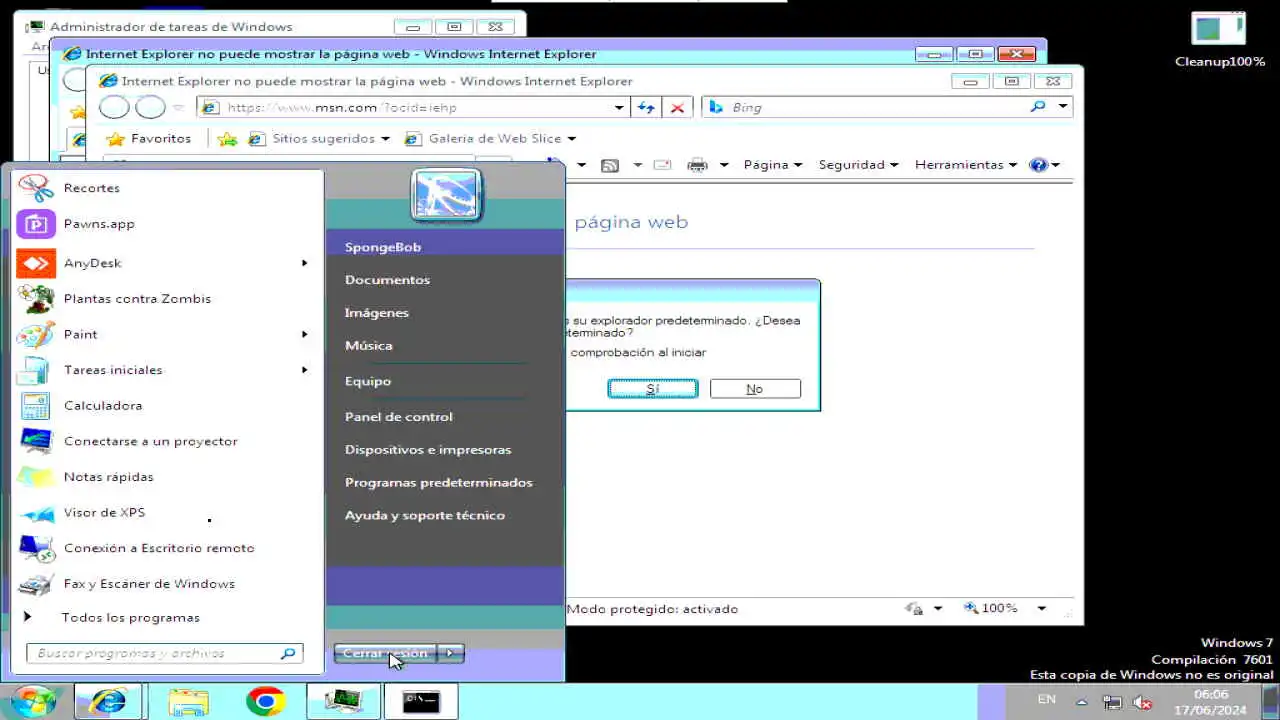Click the Windows Start orb
1280x720 pixels.
pyautogui.click(x=35, y=701)
